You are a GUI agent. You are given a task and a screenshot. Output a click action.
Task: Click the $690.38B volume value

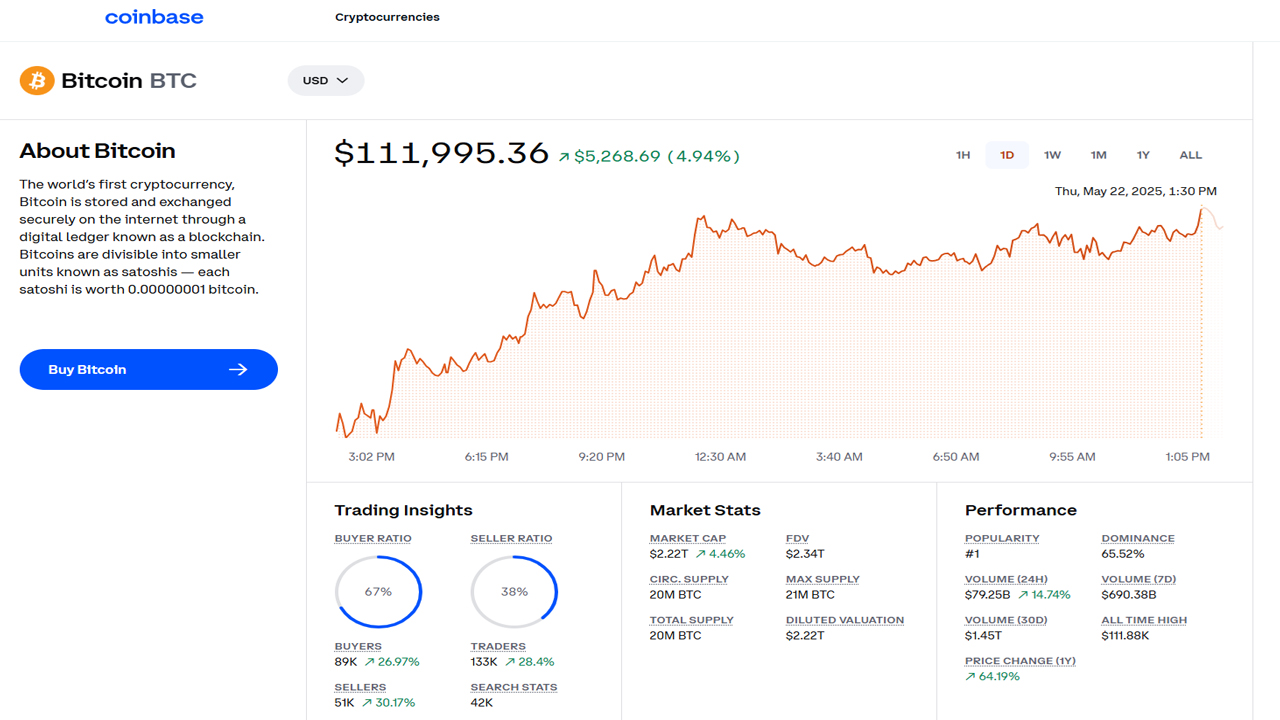[x=1129, y=595]
